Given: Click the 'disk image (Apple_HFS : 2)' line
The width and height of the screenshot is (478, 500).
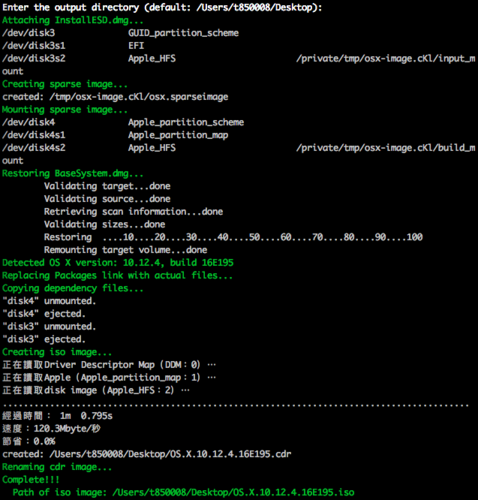Looking at the screenshot, I should click(x=96, y=391).
